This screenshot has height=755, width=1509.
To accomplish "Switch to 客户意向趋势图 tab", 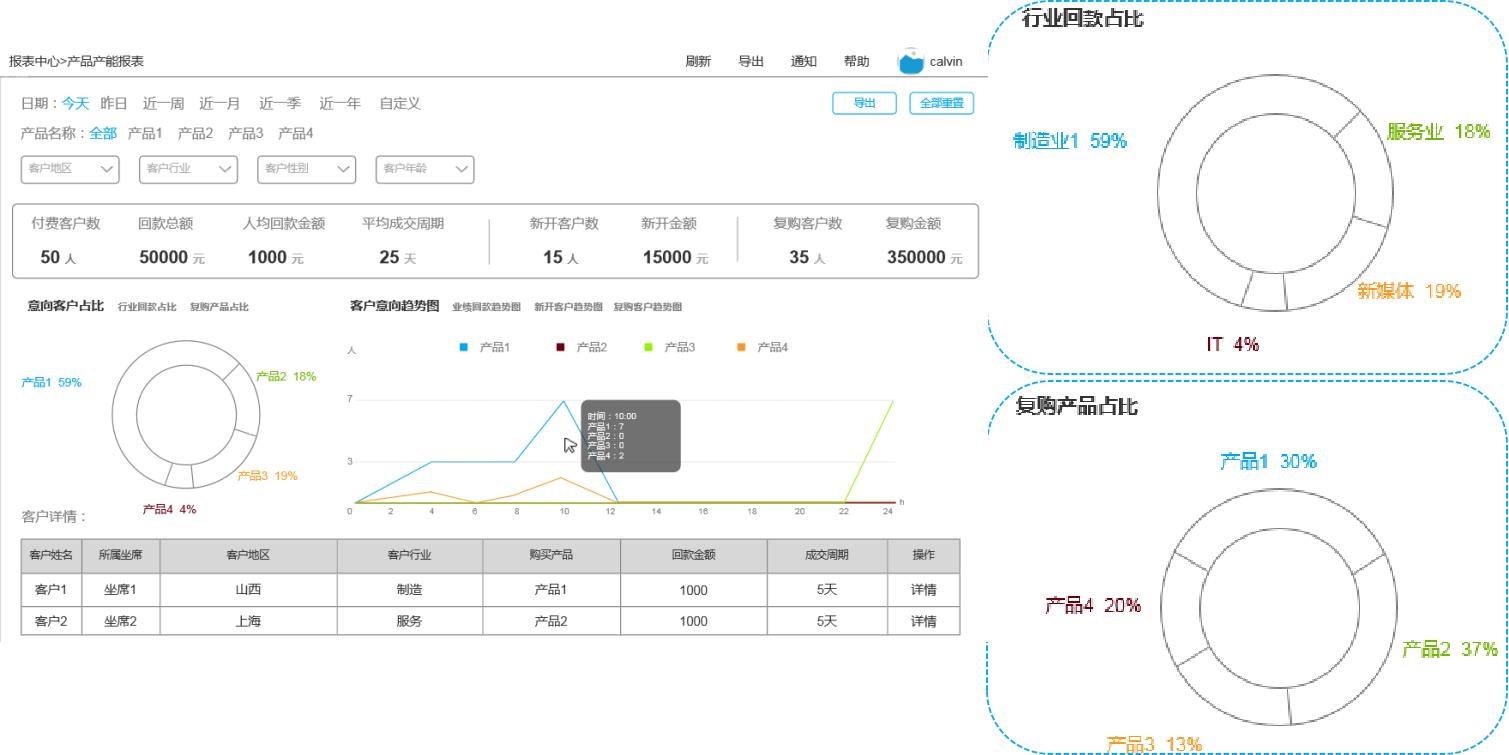I will pyautogui.click(x=395, y=307).
